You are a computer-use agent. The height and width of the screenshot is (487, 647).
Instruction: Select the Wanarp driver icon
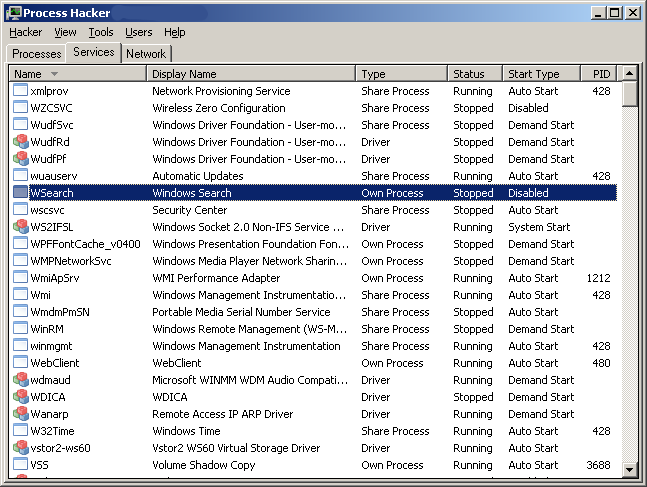[20, 414]
